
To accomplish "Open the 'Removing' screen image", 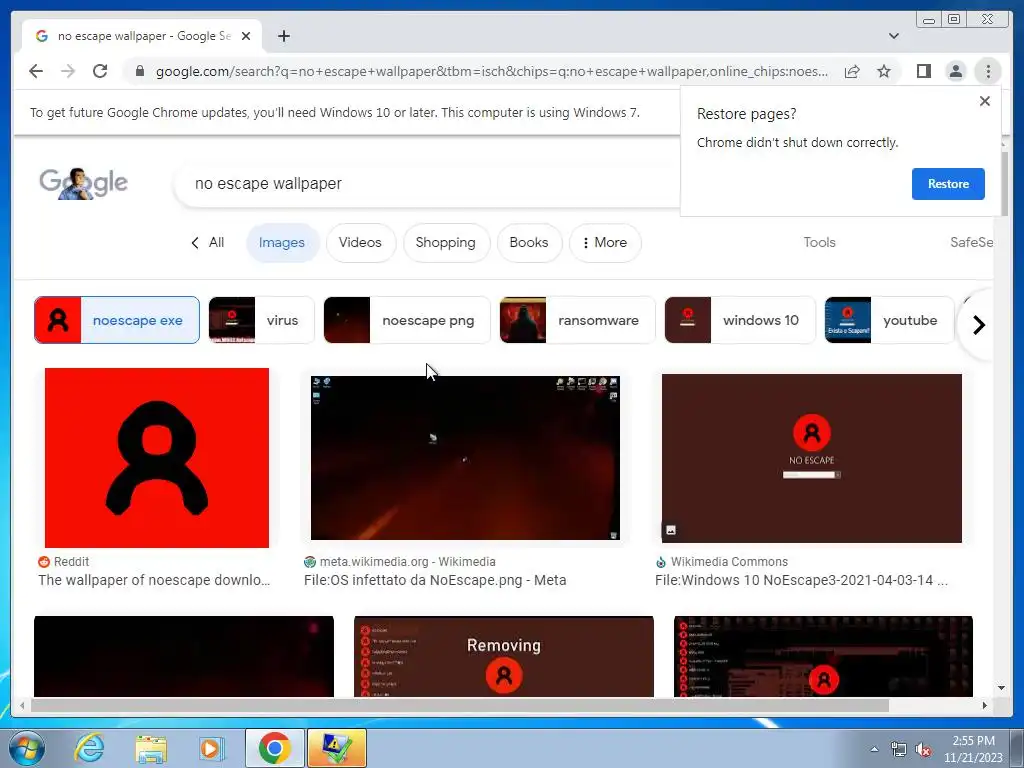I will (x=504, y=656).
